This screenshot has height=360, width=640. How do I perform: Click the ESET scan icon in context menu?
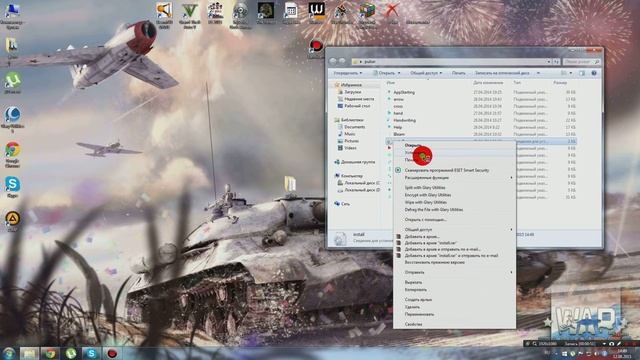pos(398,170)
